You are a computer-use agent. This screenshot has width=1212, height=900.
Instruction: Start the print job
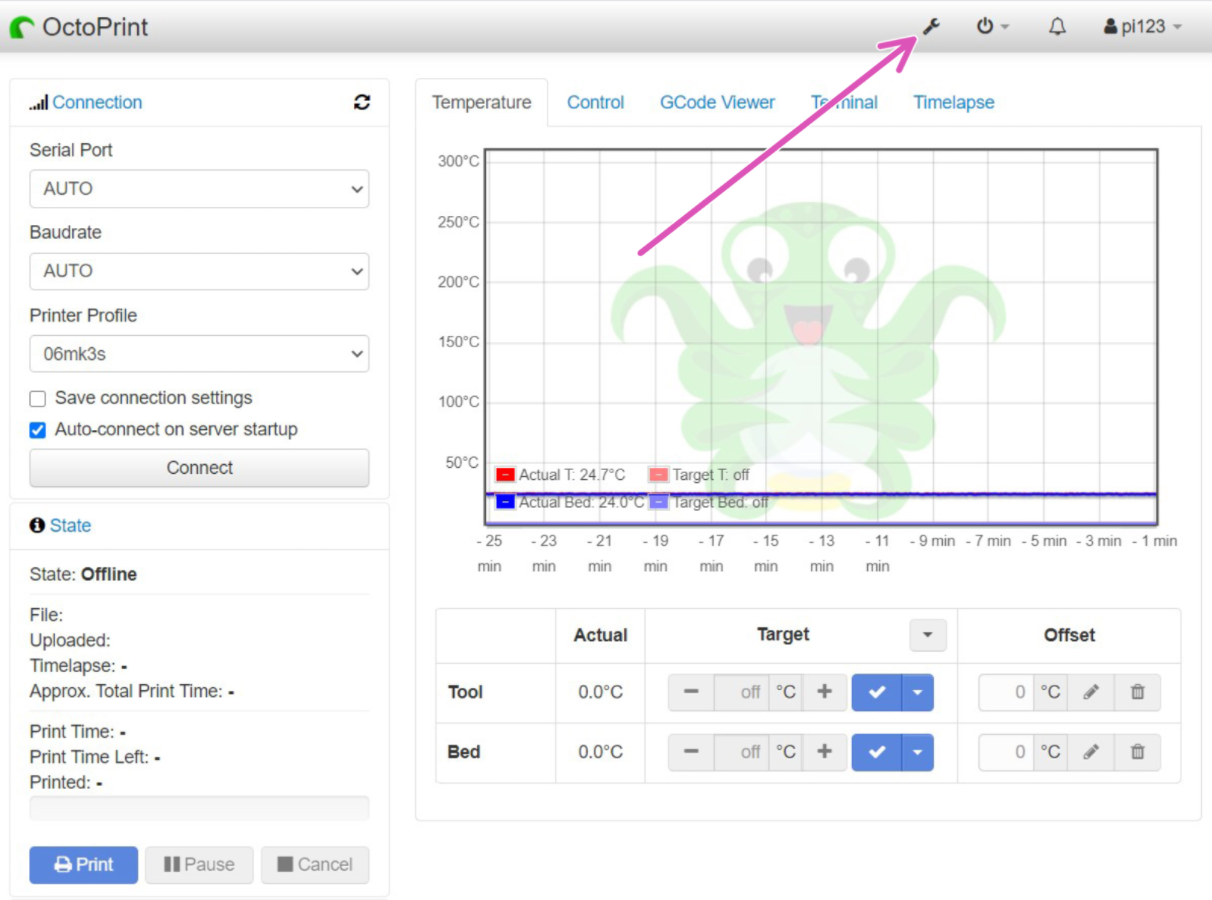[x=83, y=865]
